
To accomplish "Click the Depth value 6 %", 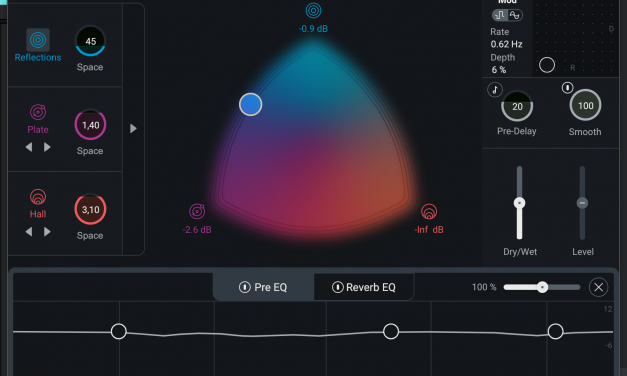I will (x=499, y=70).
